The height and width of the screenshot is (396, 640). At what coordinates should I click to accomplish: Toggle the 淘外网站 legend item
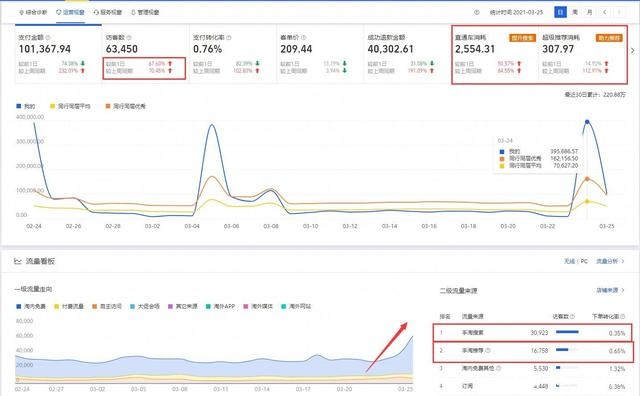click(296, 306)
